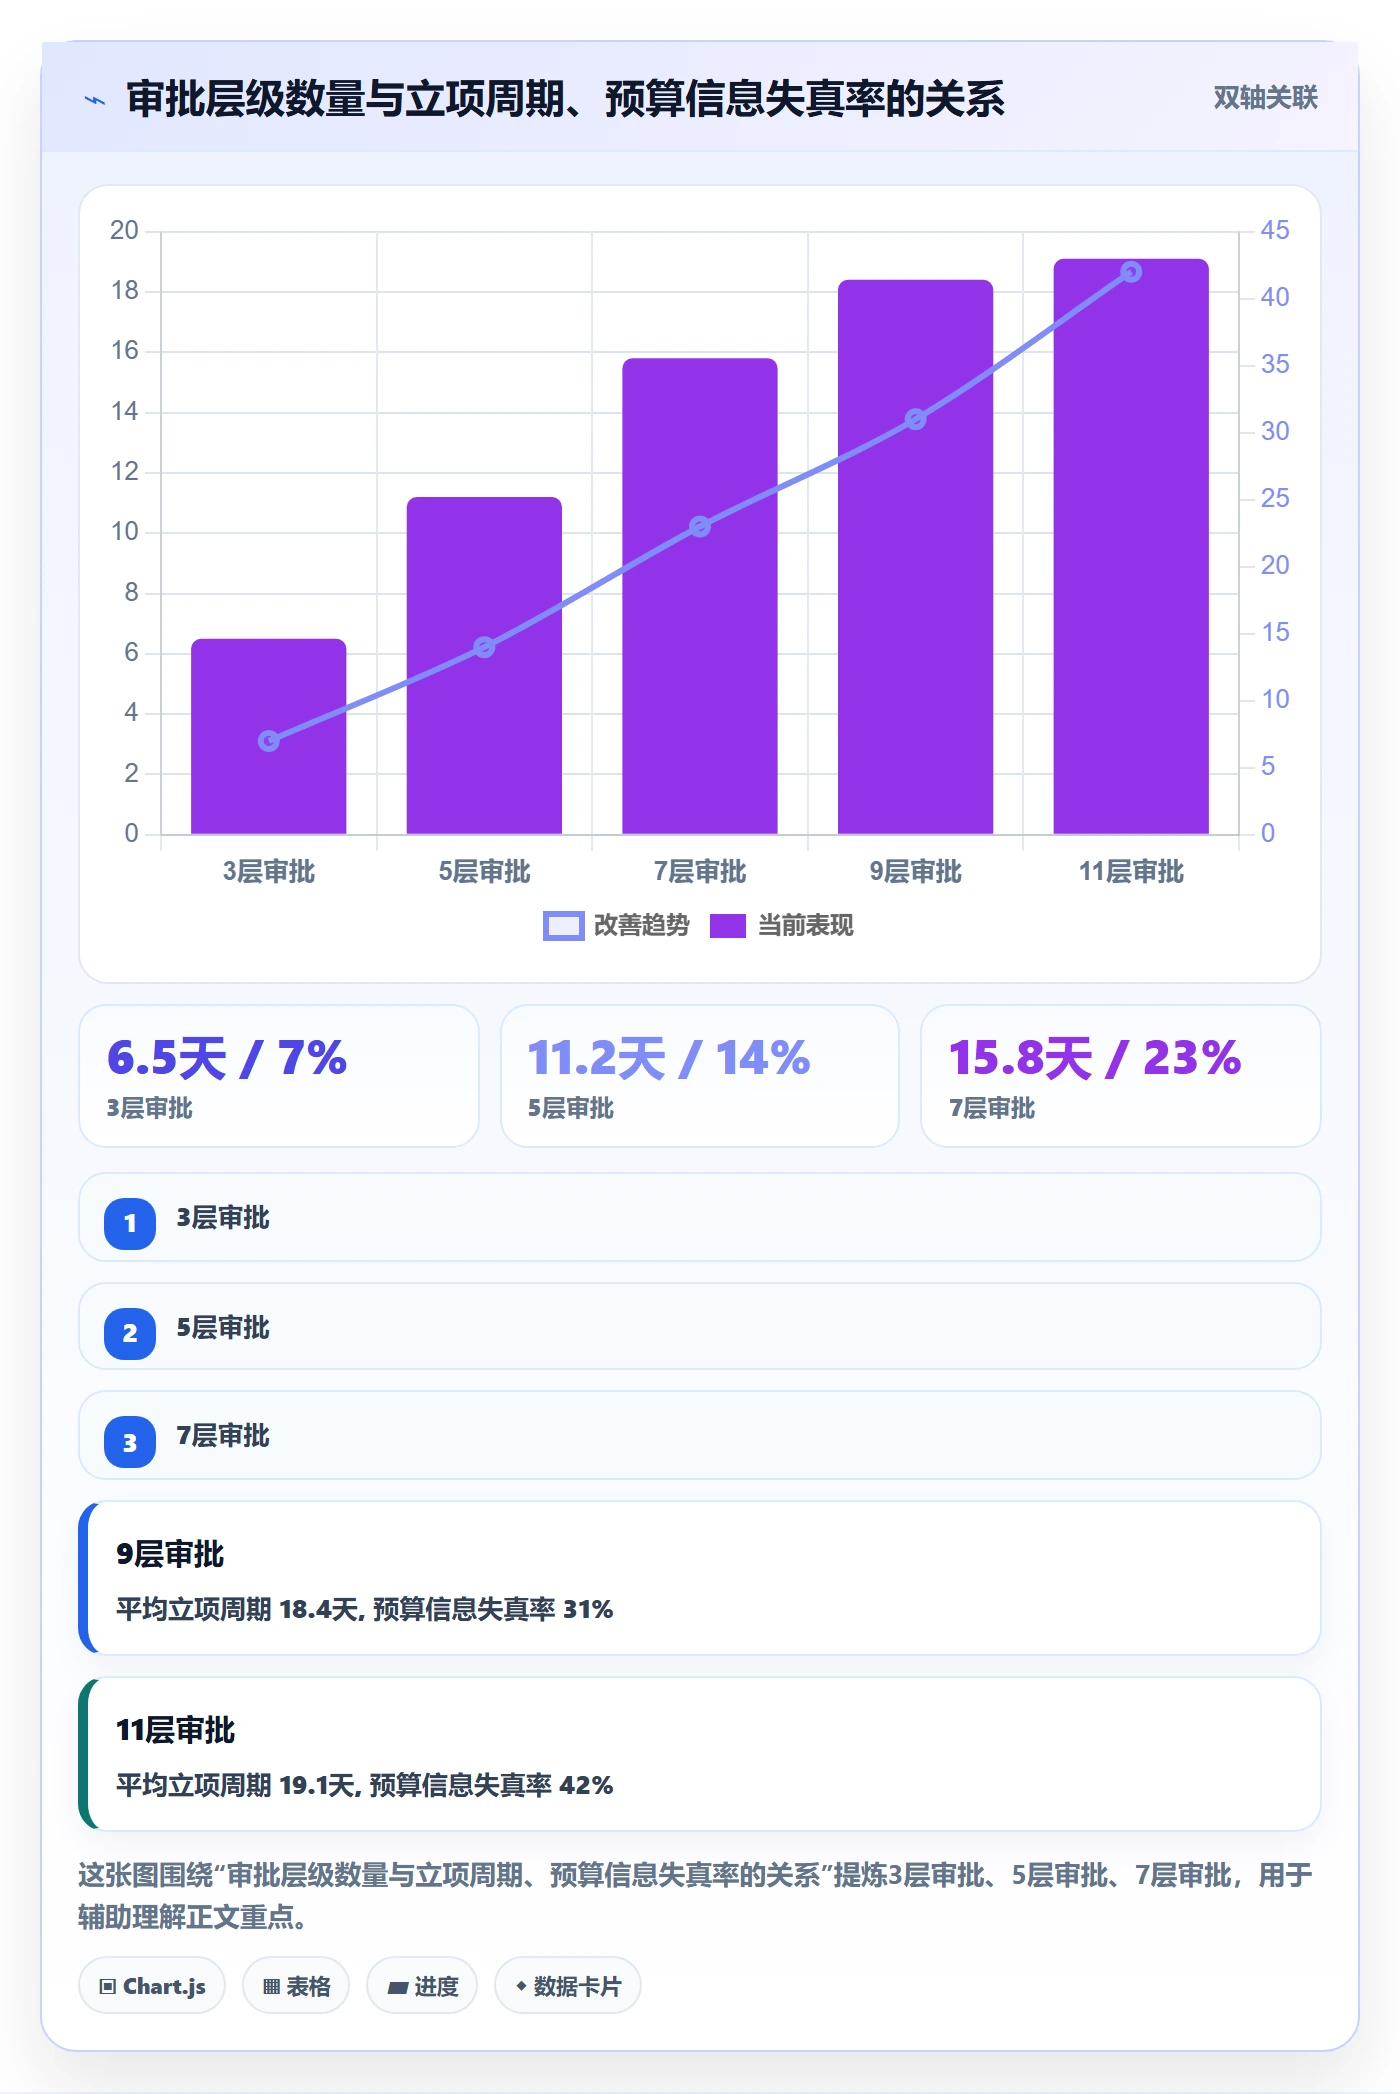This screenshot has height=2094, width=1400.
Task: Click line point above 9层审批
Action: pos(915,419)
